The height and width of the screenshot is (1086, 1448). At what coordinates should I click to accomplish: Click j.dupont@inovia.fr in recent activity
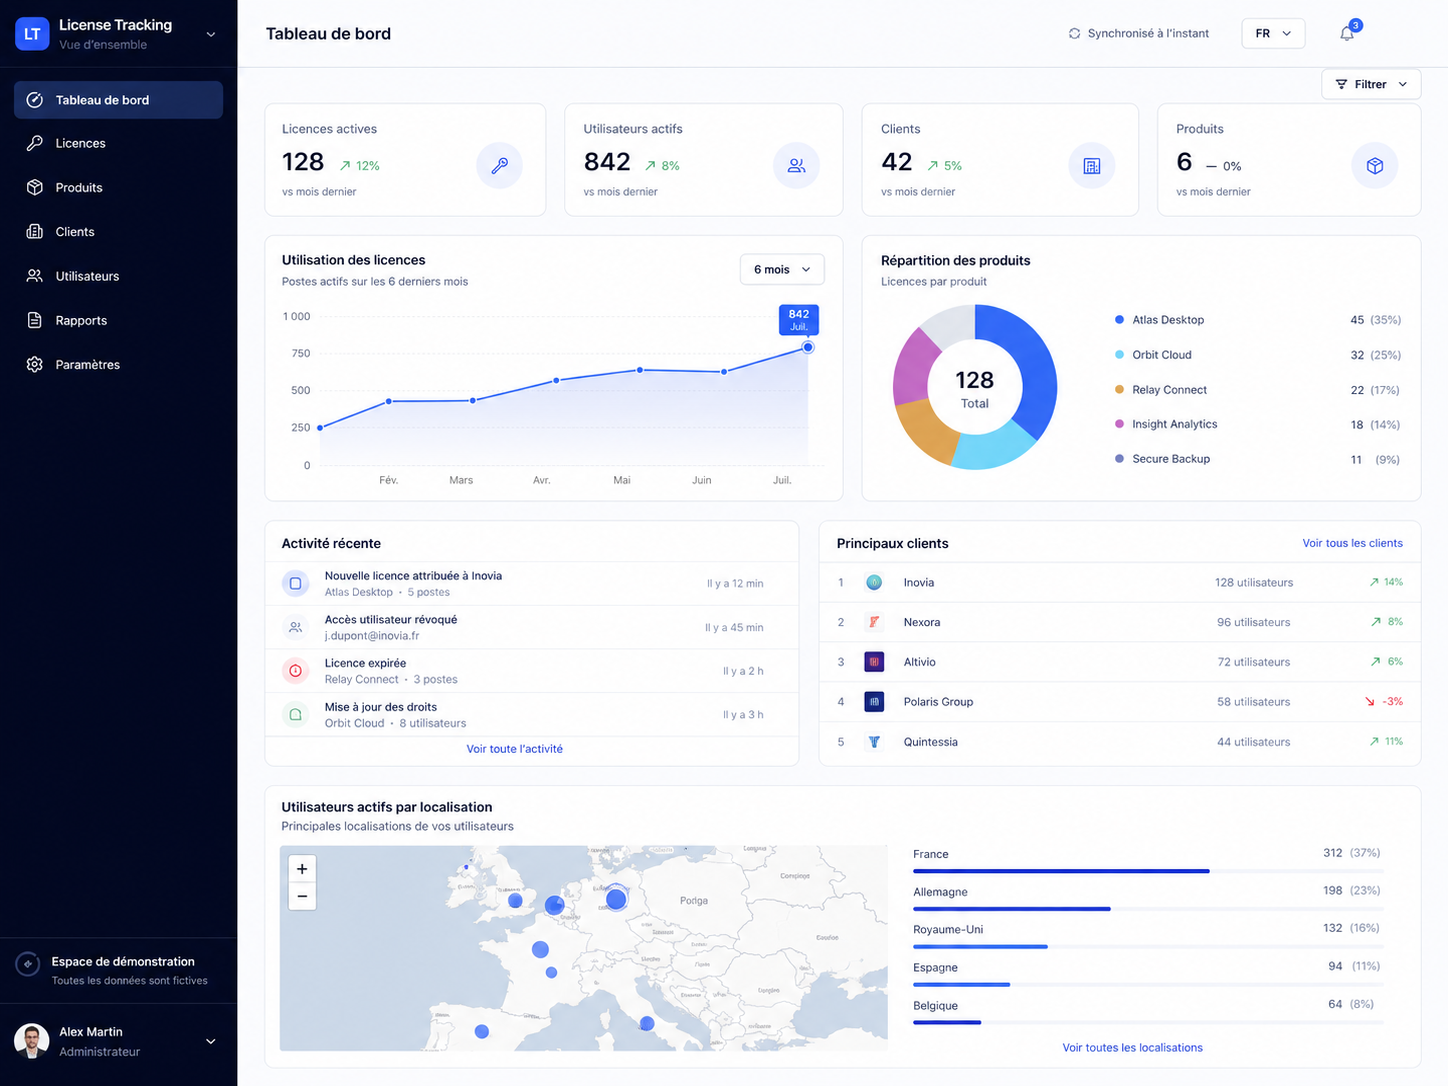click(x=372, y=636)
